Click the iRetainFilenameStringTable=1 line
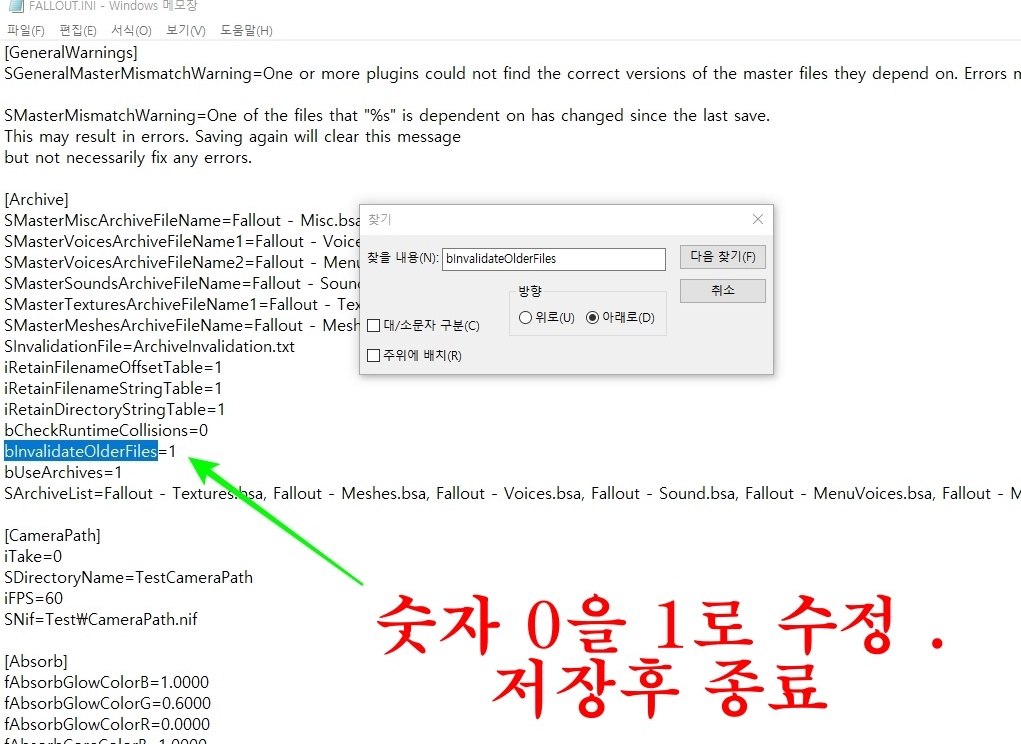 click(113, 389)
